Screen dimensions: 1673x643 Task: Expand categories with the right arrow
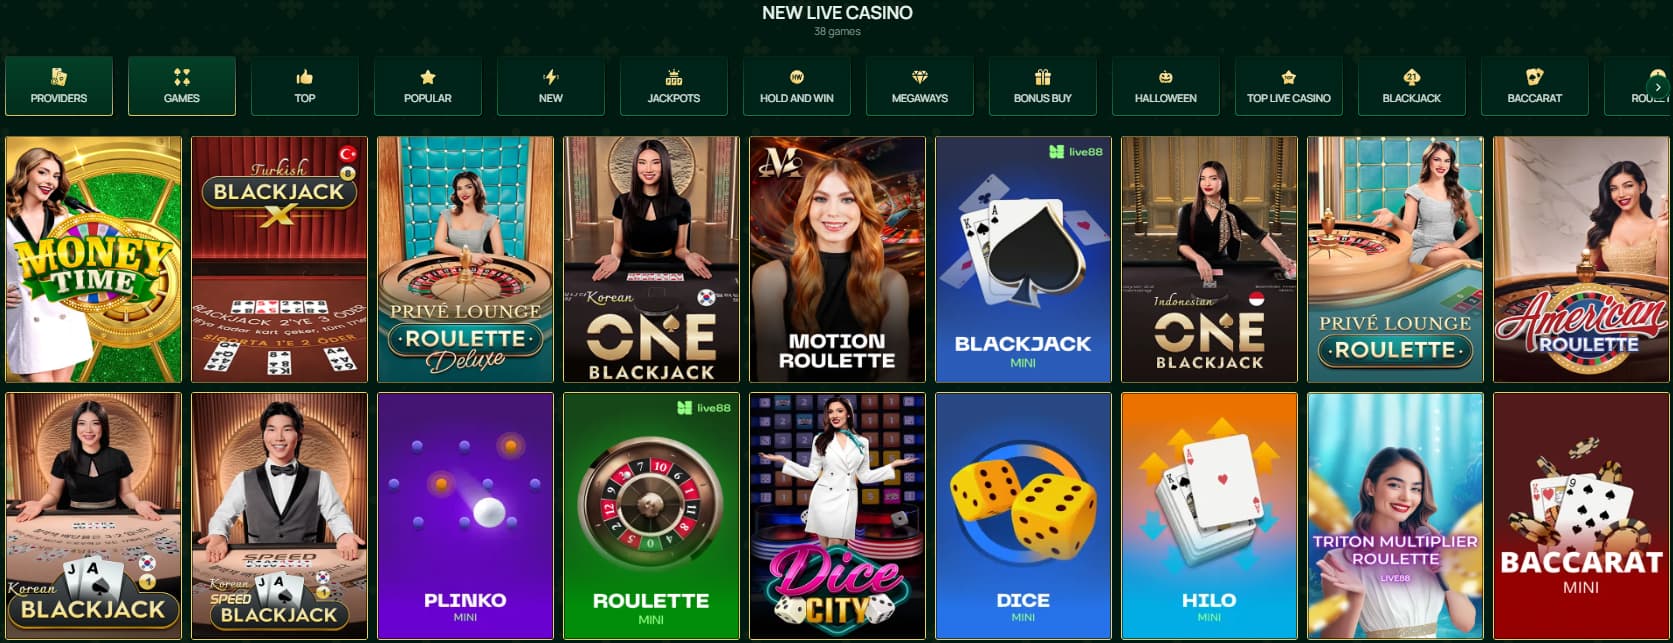pos(1658,87)
